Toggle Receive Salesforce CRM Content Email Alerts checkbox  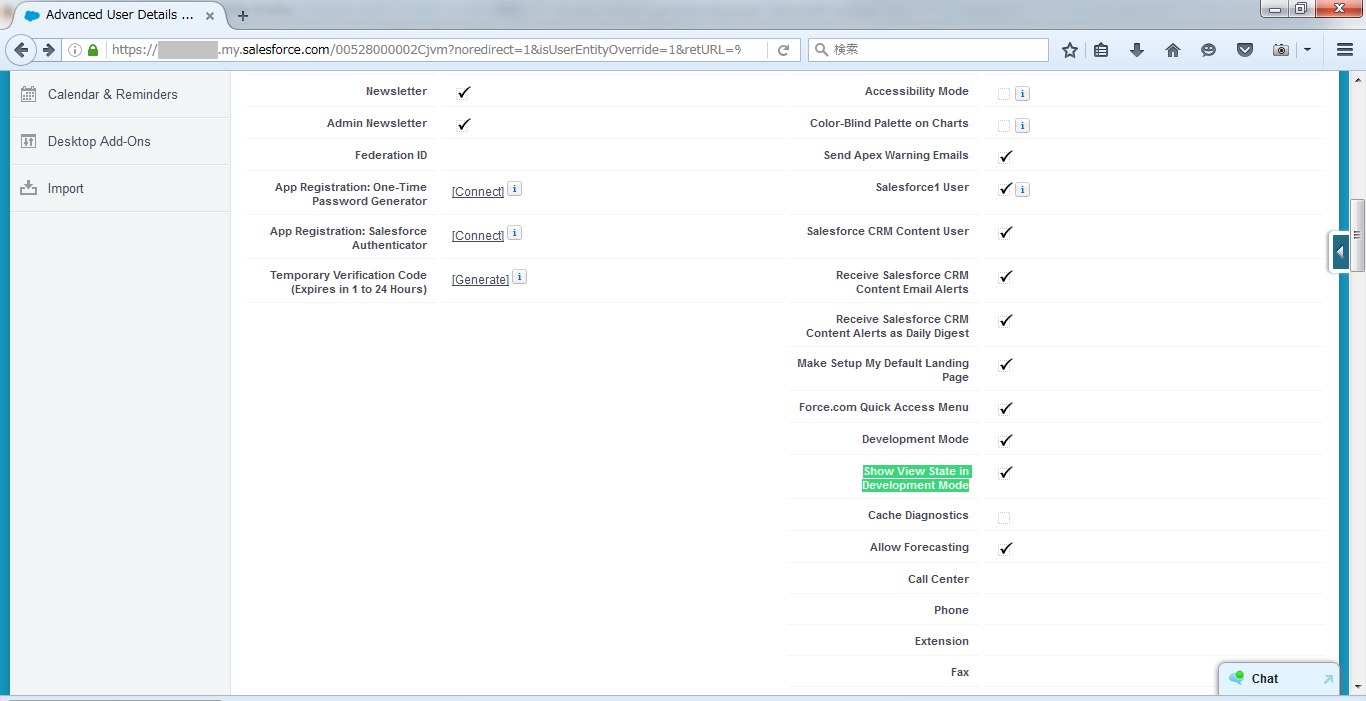point(1005,276)
